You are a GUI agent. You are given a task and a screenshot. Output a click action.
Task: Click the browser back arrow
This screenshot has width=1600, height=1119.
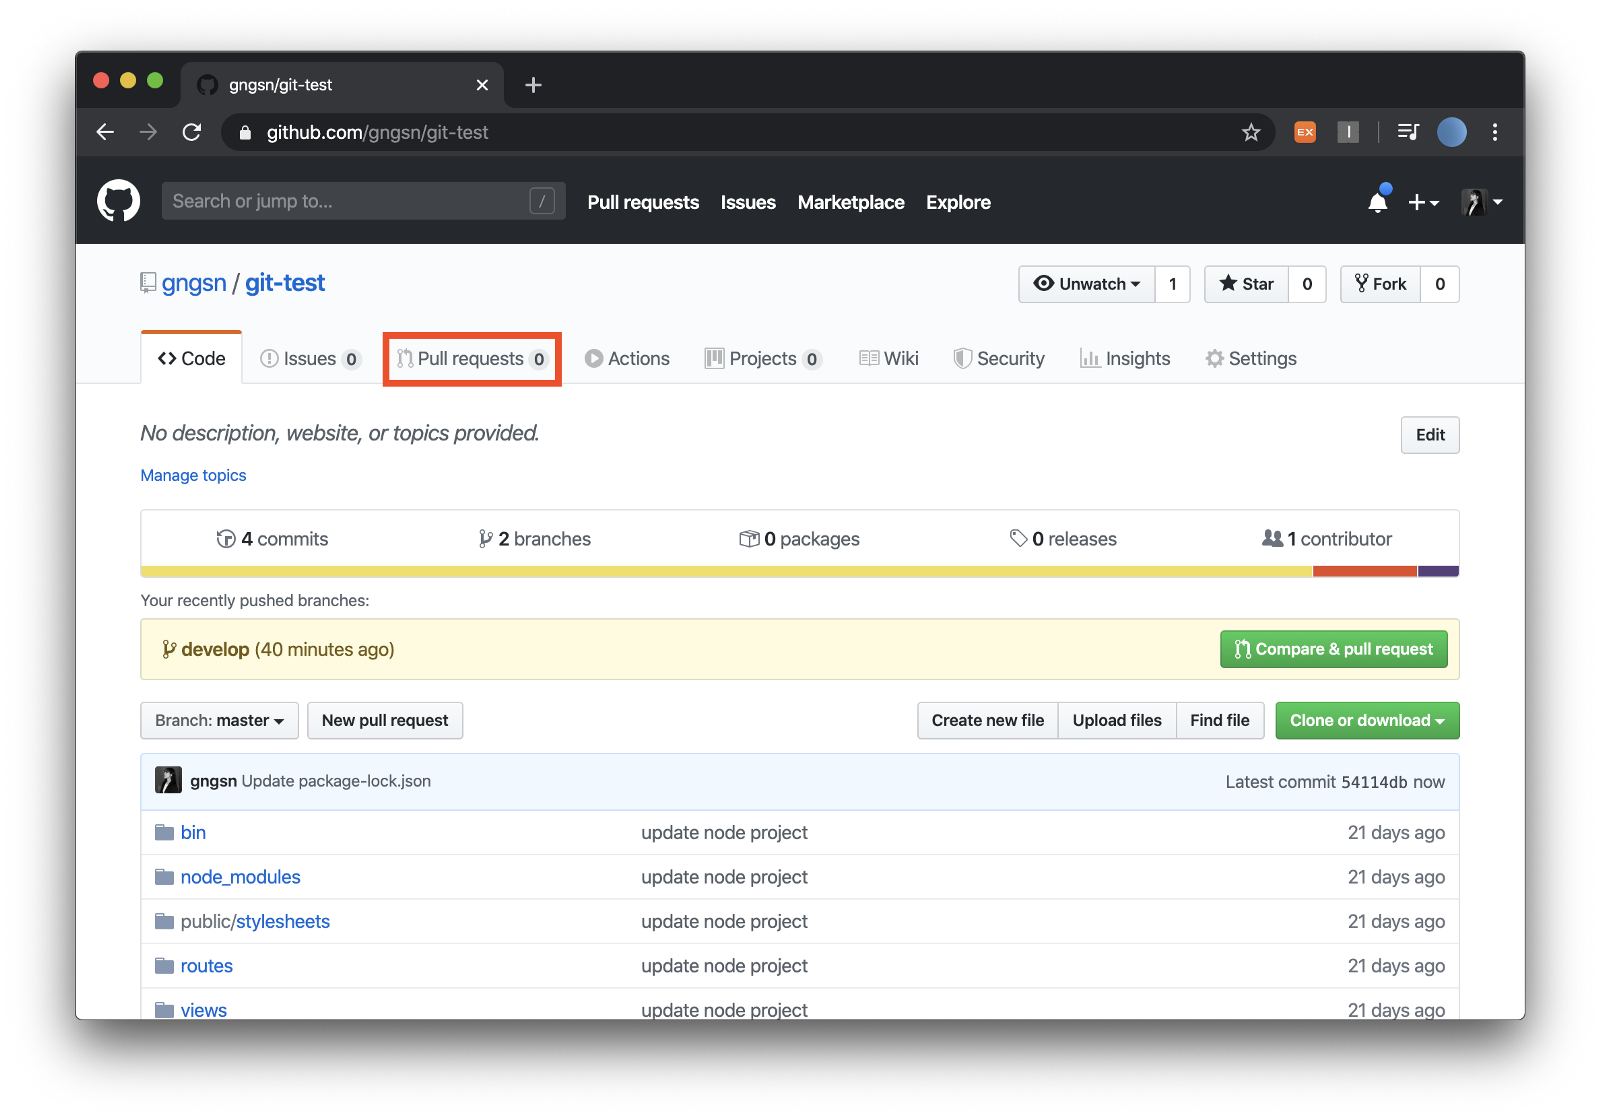tap(105, 132)
